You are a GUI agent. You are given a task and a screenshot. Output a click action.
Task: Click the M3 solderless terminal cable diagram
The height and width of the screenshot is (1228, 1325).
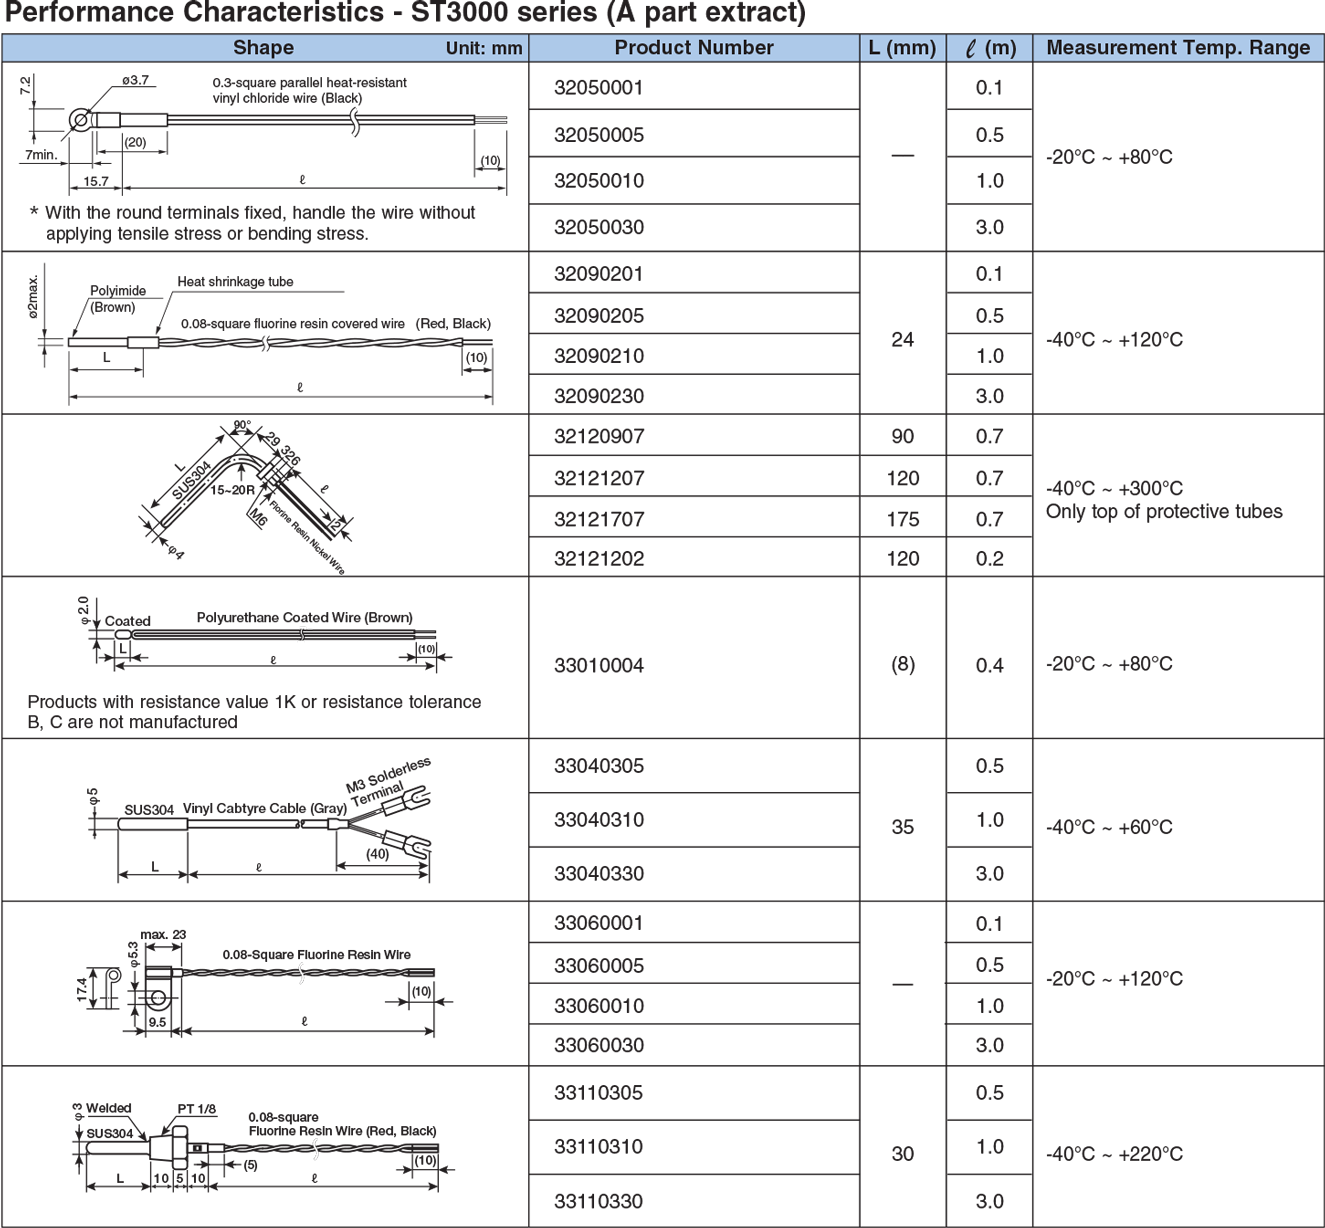tap(262, 820)
